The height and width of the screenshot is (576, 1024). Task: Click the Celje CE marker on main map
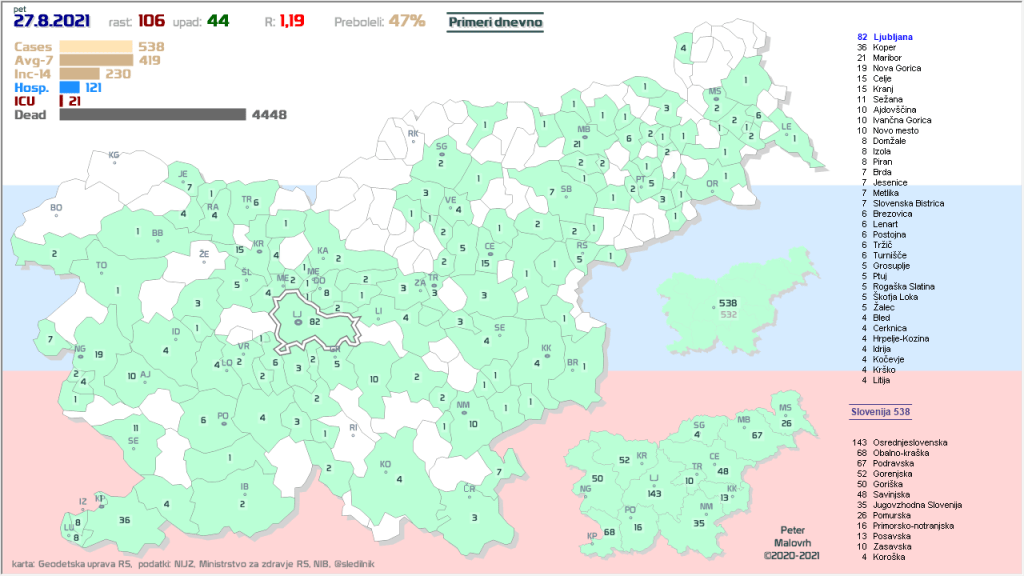tap(489, 252)
